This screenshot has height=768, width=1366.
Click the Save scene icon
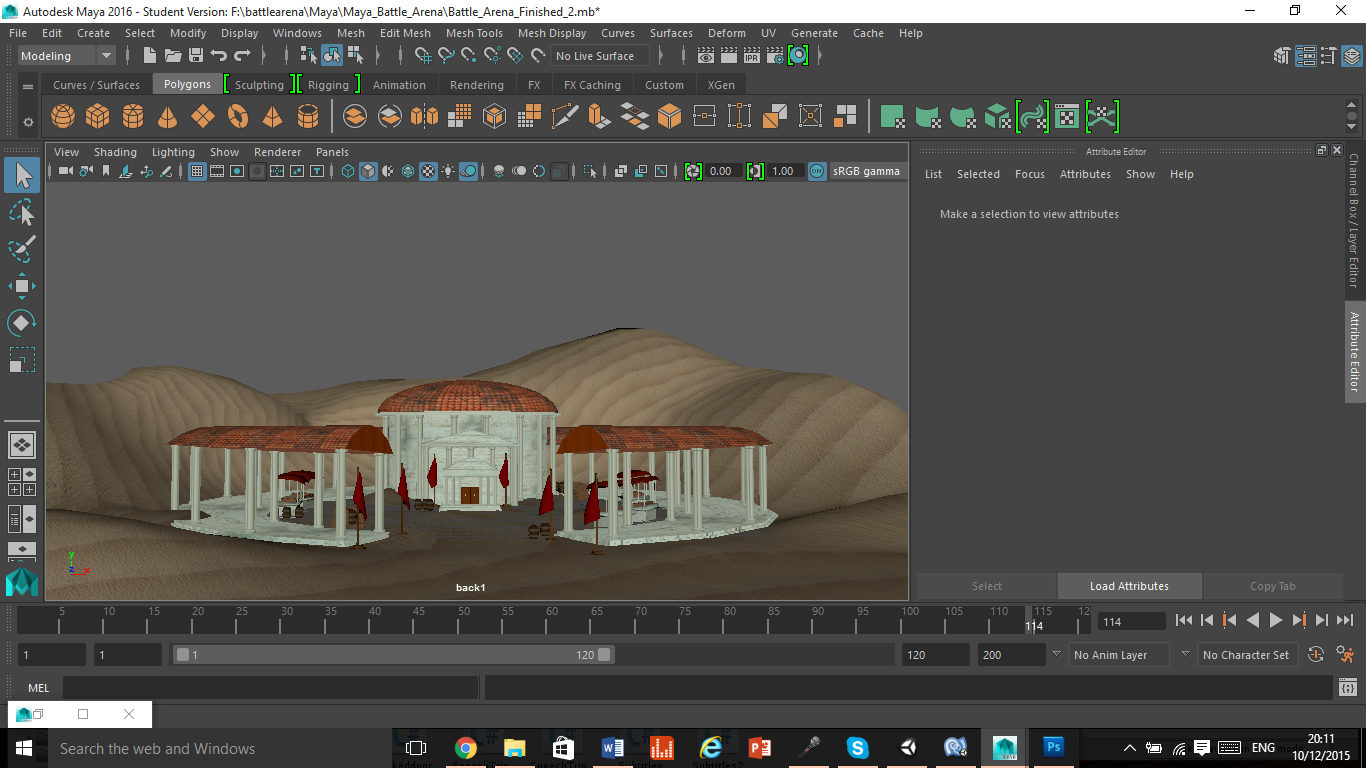coord(196,56)
